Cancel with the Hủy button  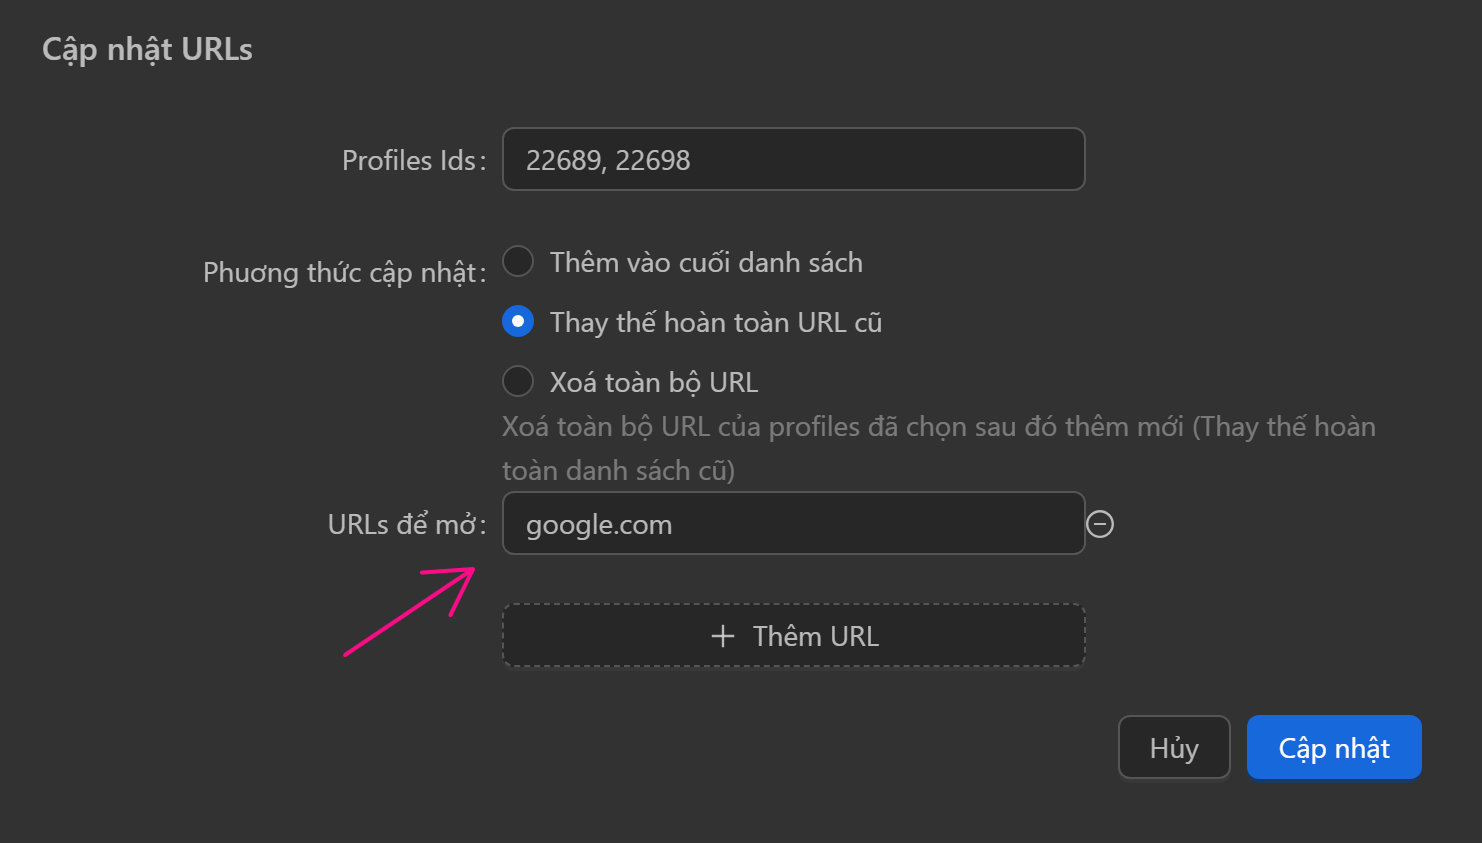coord(1174,747)
